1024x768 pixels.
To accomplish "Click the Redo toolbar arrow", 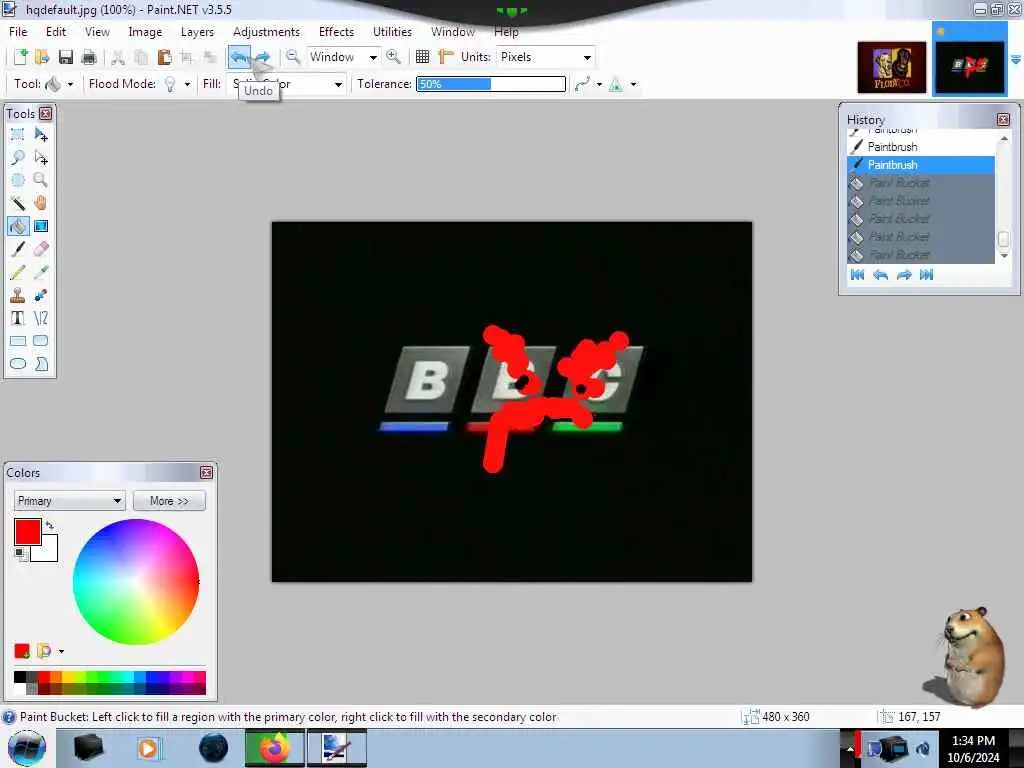I will point(263,57).
